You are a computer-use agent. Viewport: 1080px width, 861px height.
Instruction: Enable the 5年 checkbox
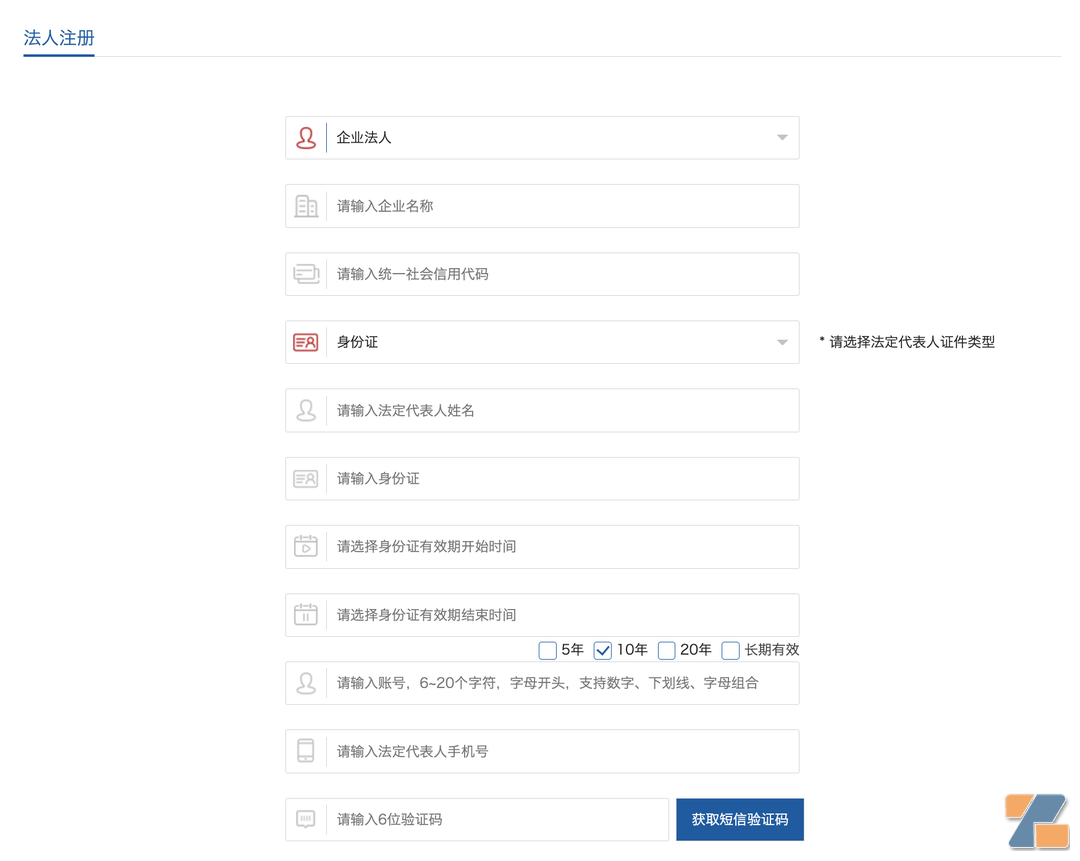tap(547, 650)
